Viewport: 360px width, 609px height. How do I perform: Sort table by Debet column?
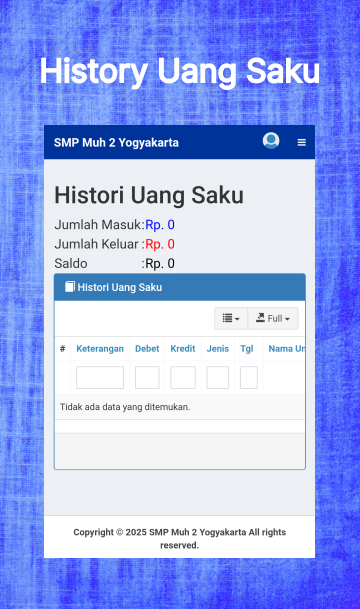(x=147, y=349)
